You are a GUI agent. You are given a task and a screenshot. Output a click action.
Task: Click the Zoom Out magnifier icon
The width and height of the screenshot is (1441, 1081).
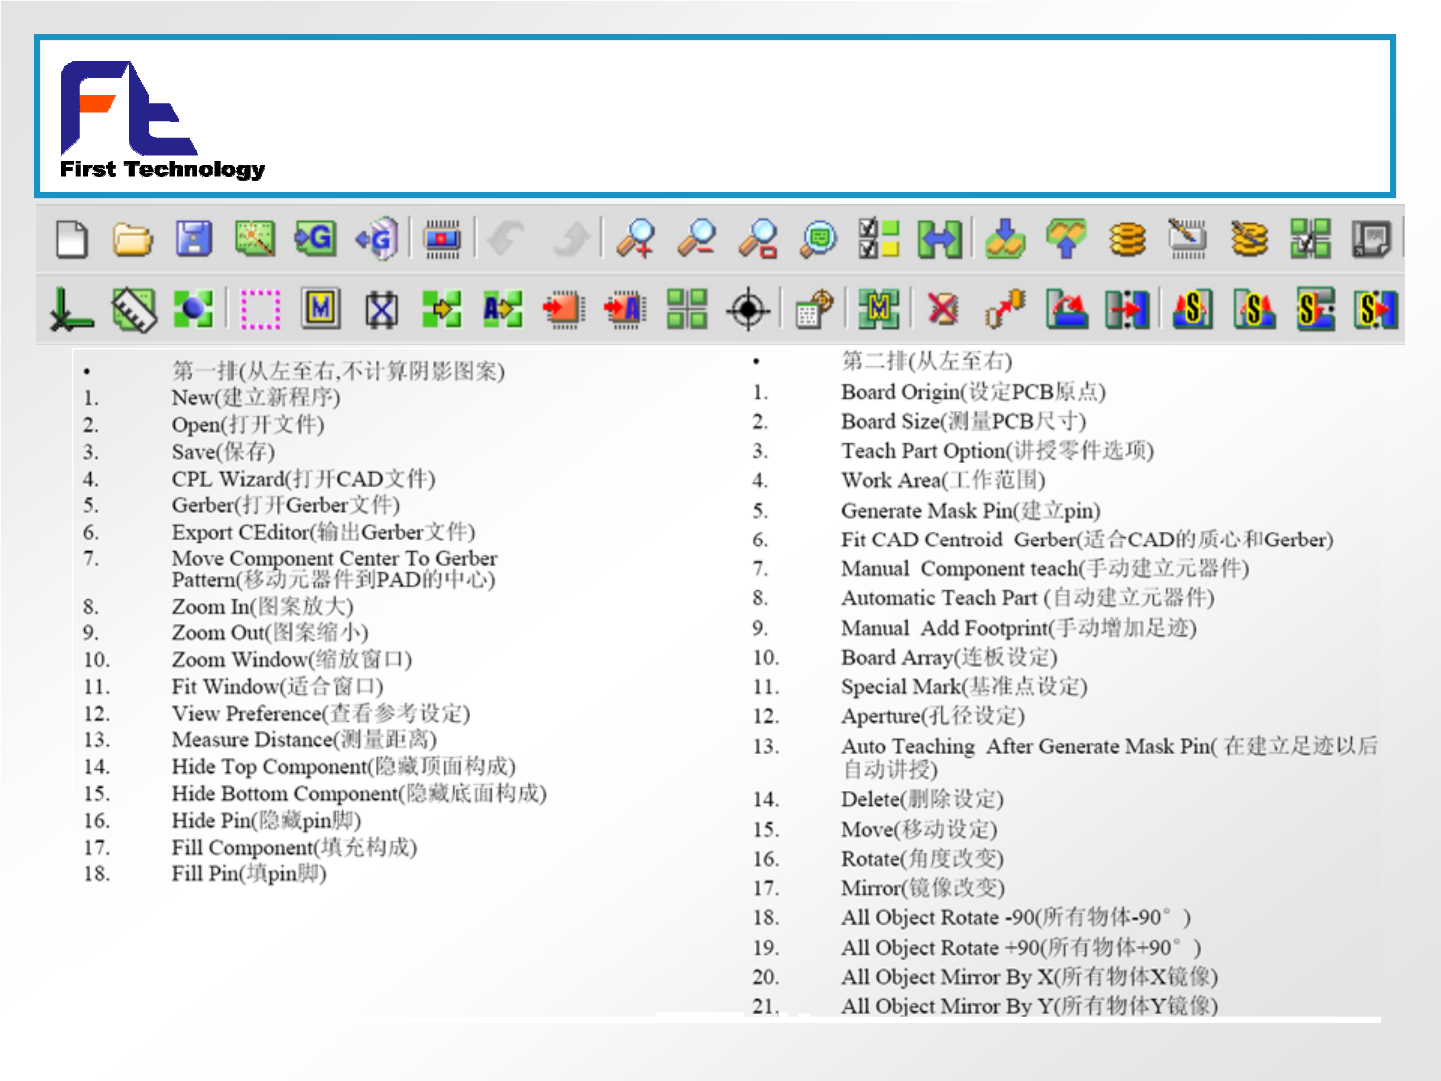(x=697, y=239)
